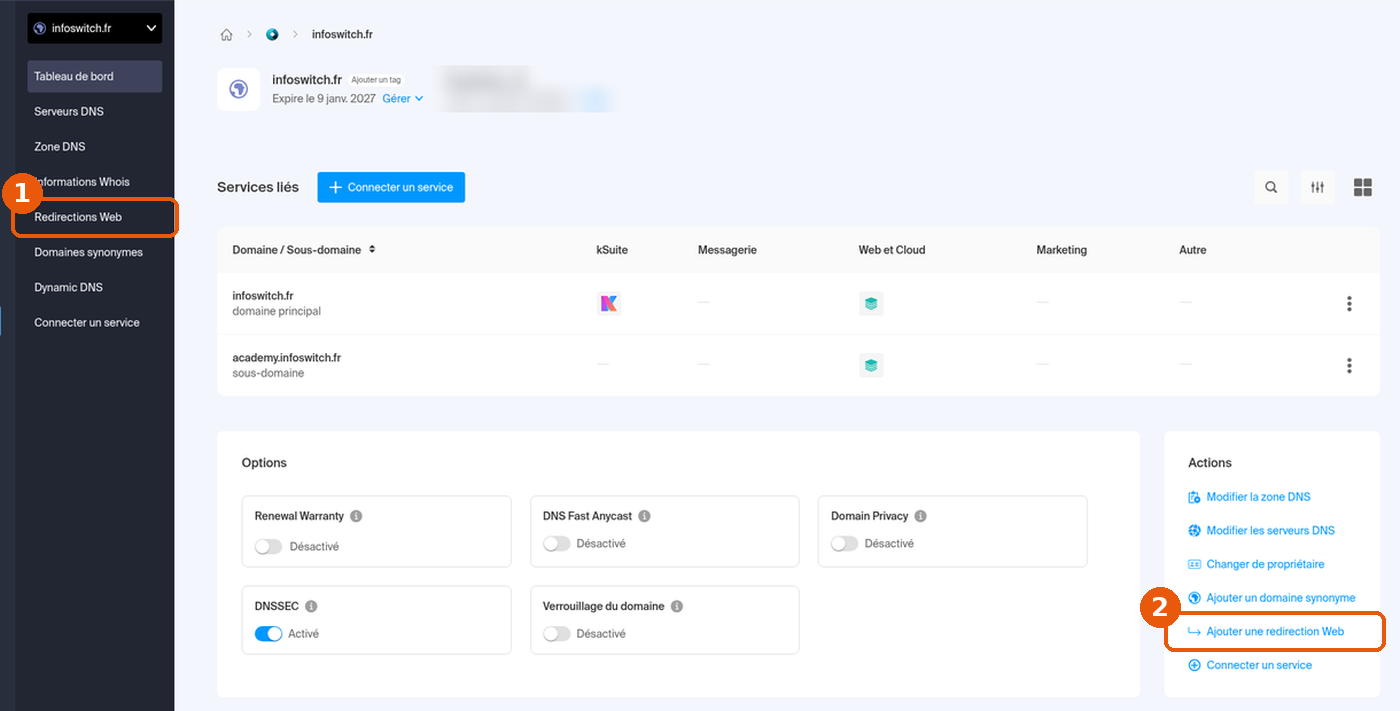Image resolution: width=1400 pixels, height=711 pixels.
Task: Show info about Renewal Warranty
Action: pyautogui.click(x=356, y=517)
